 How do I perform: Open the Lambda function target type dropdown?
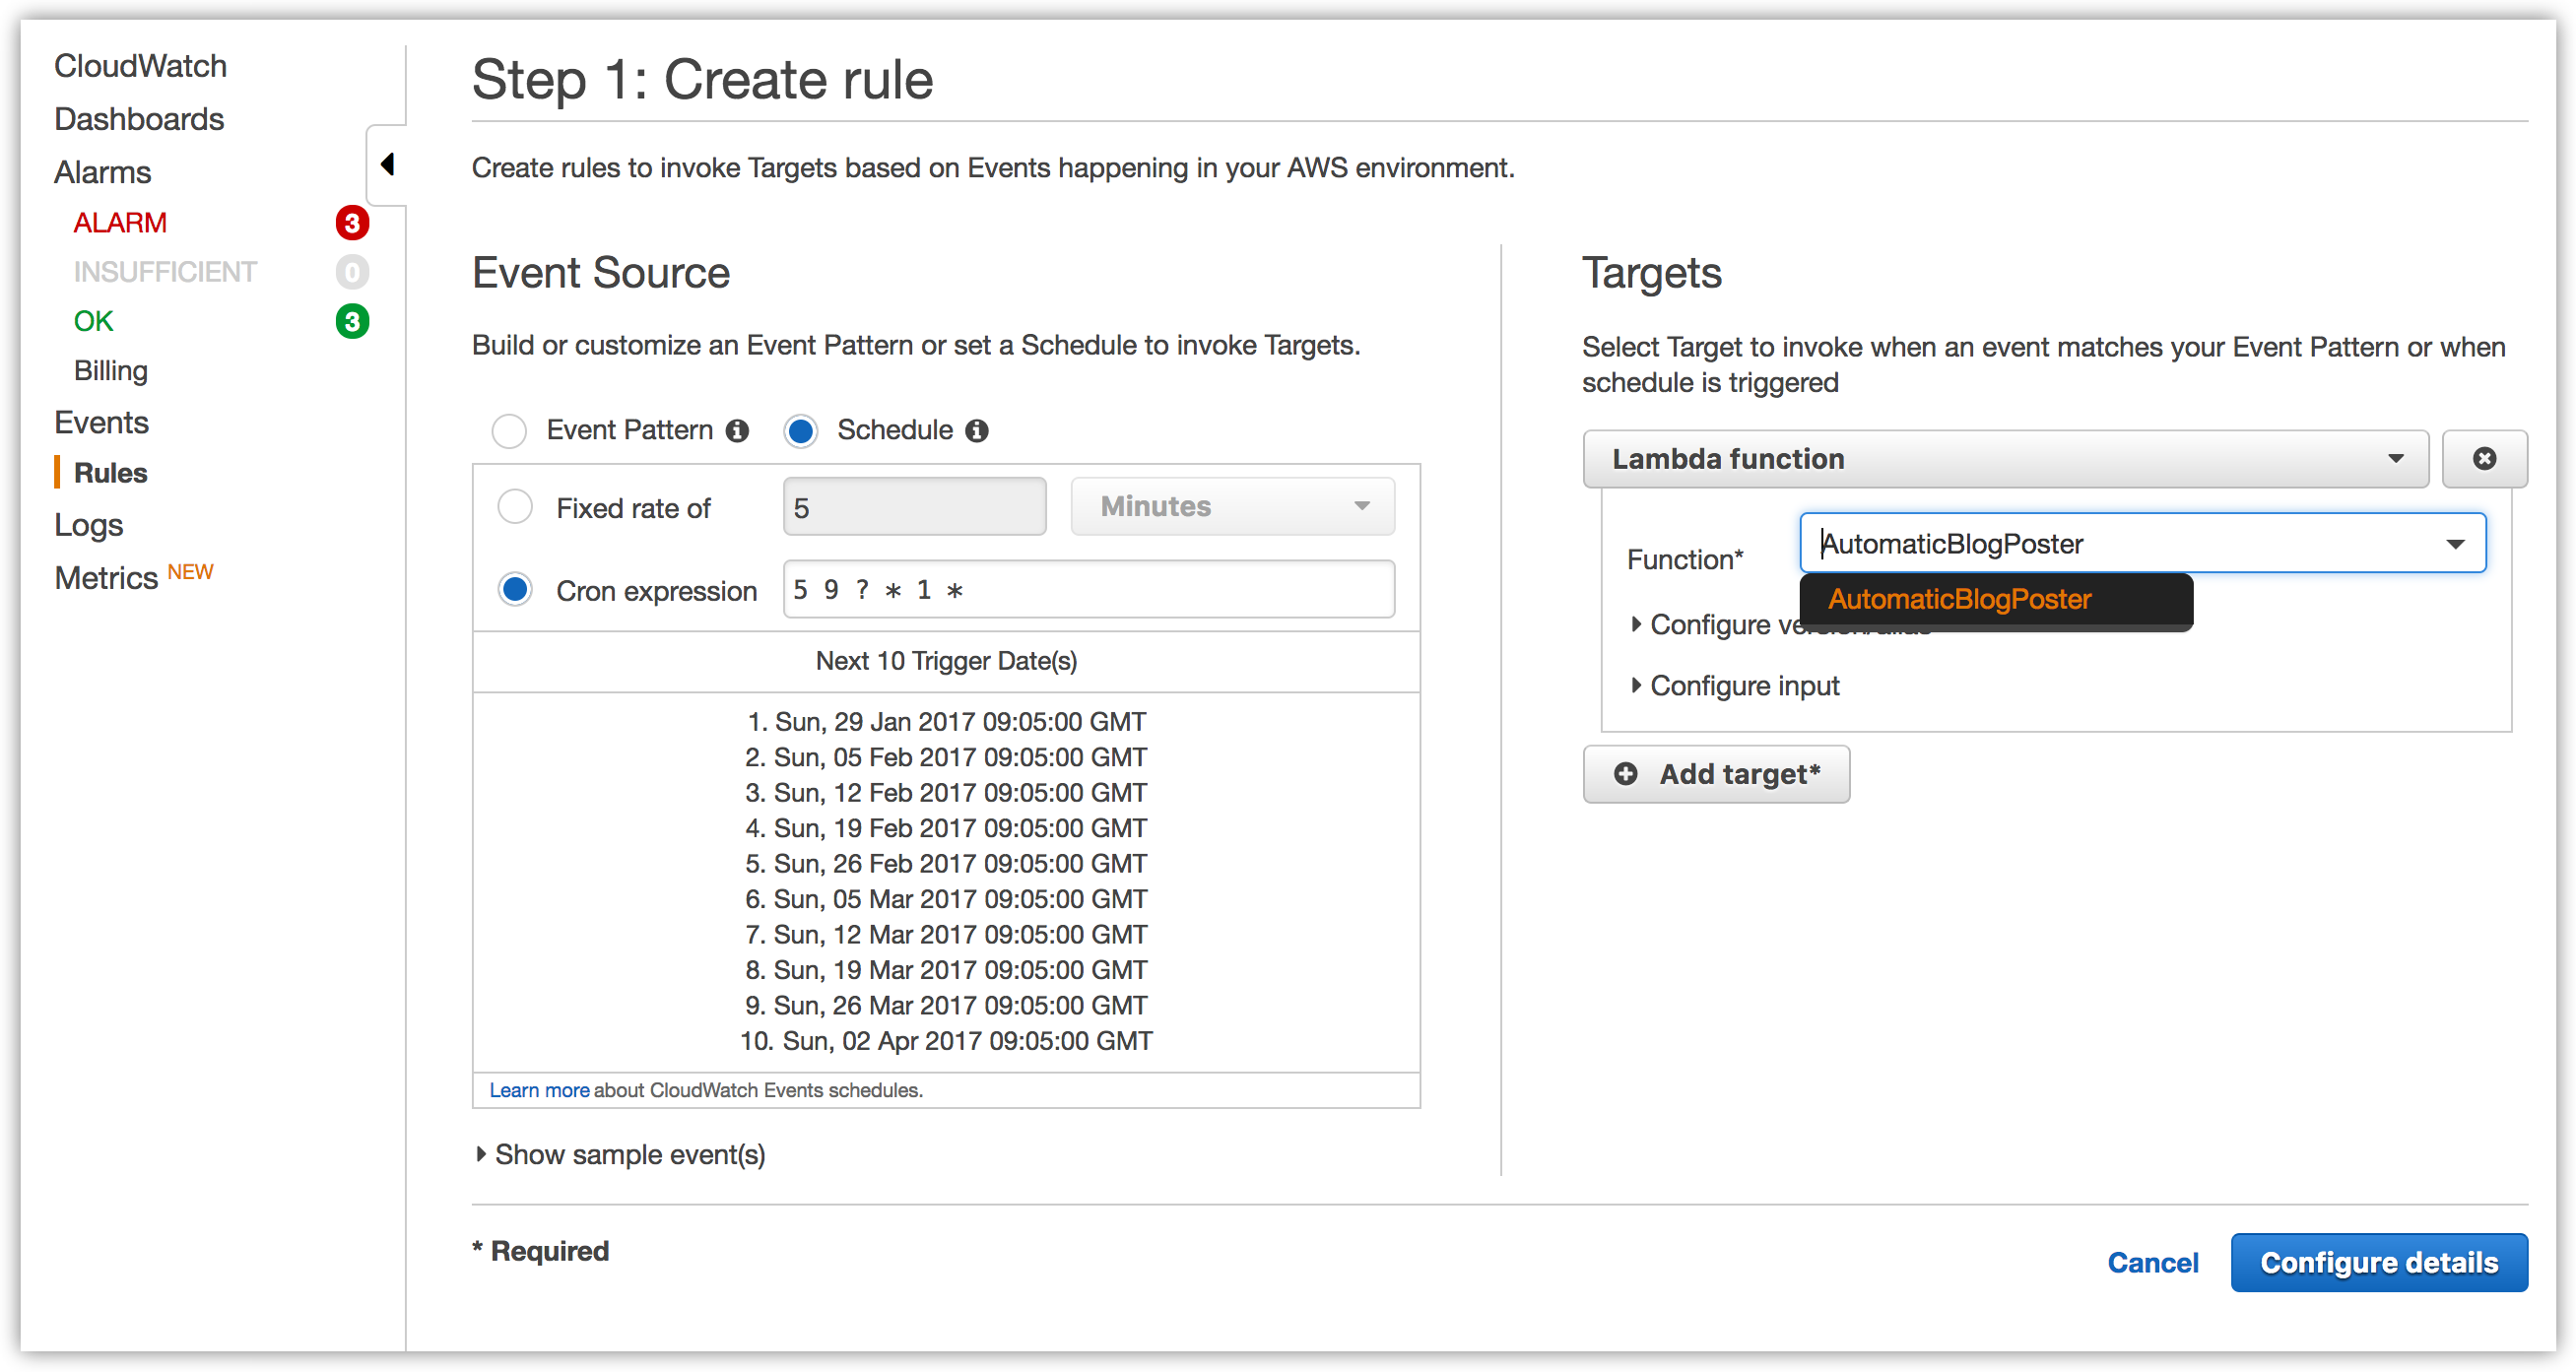[2005, 459]
